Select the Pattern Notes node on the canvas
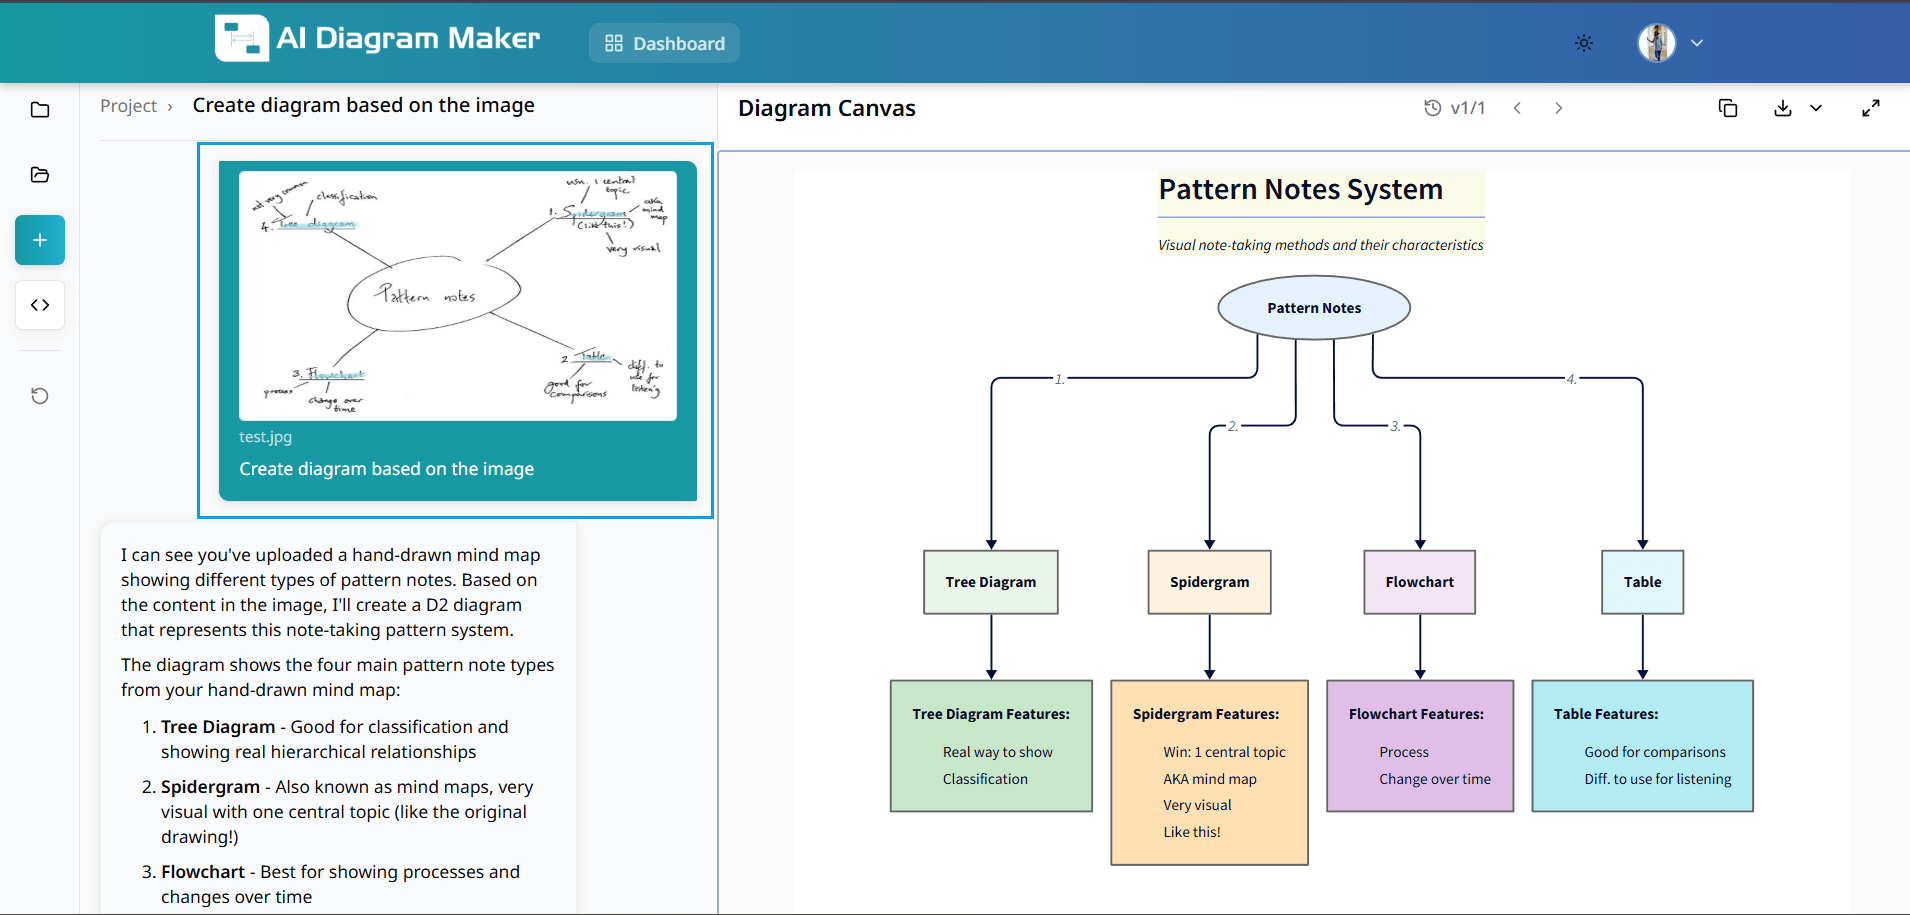Screen dimensions: 1910x915 (1313, 307)
